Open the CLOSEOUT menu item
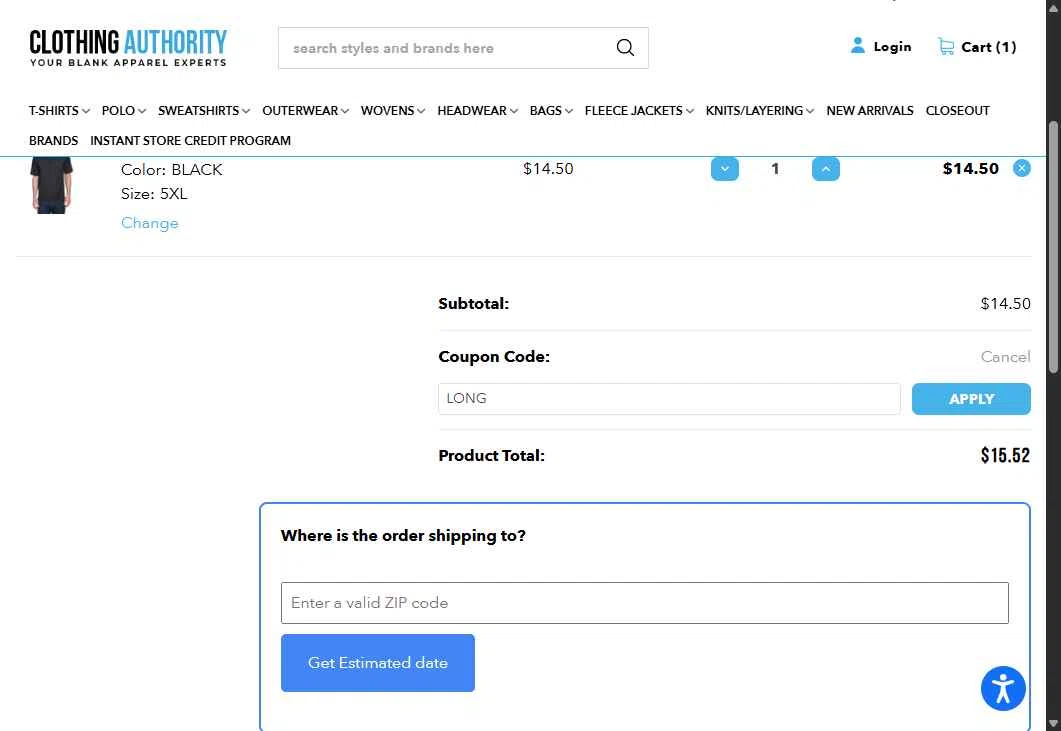The height and width of the screenshot is (731, 1061). click(x=957, y=110)
